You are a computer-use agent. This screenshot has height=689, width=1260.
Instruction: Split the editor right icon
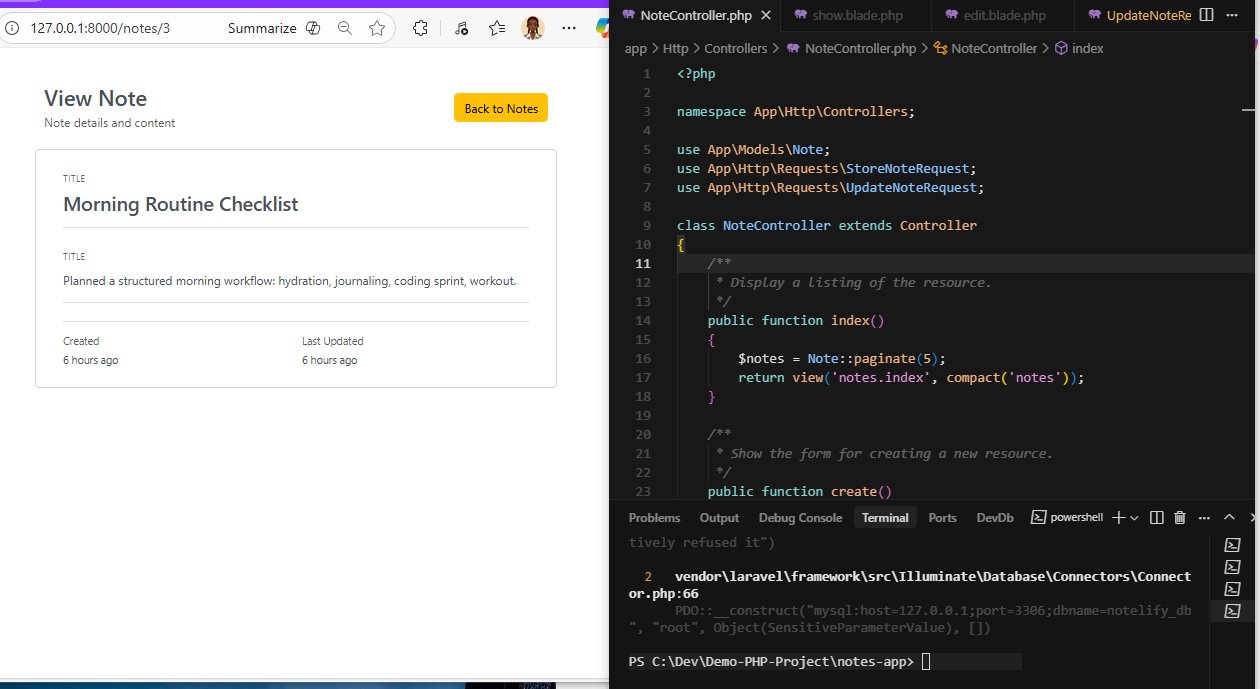pyautogui.click(x=1206, y=15)
